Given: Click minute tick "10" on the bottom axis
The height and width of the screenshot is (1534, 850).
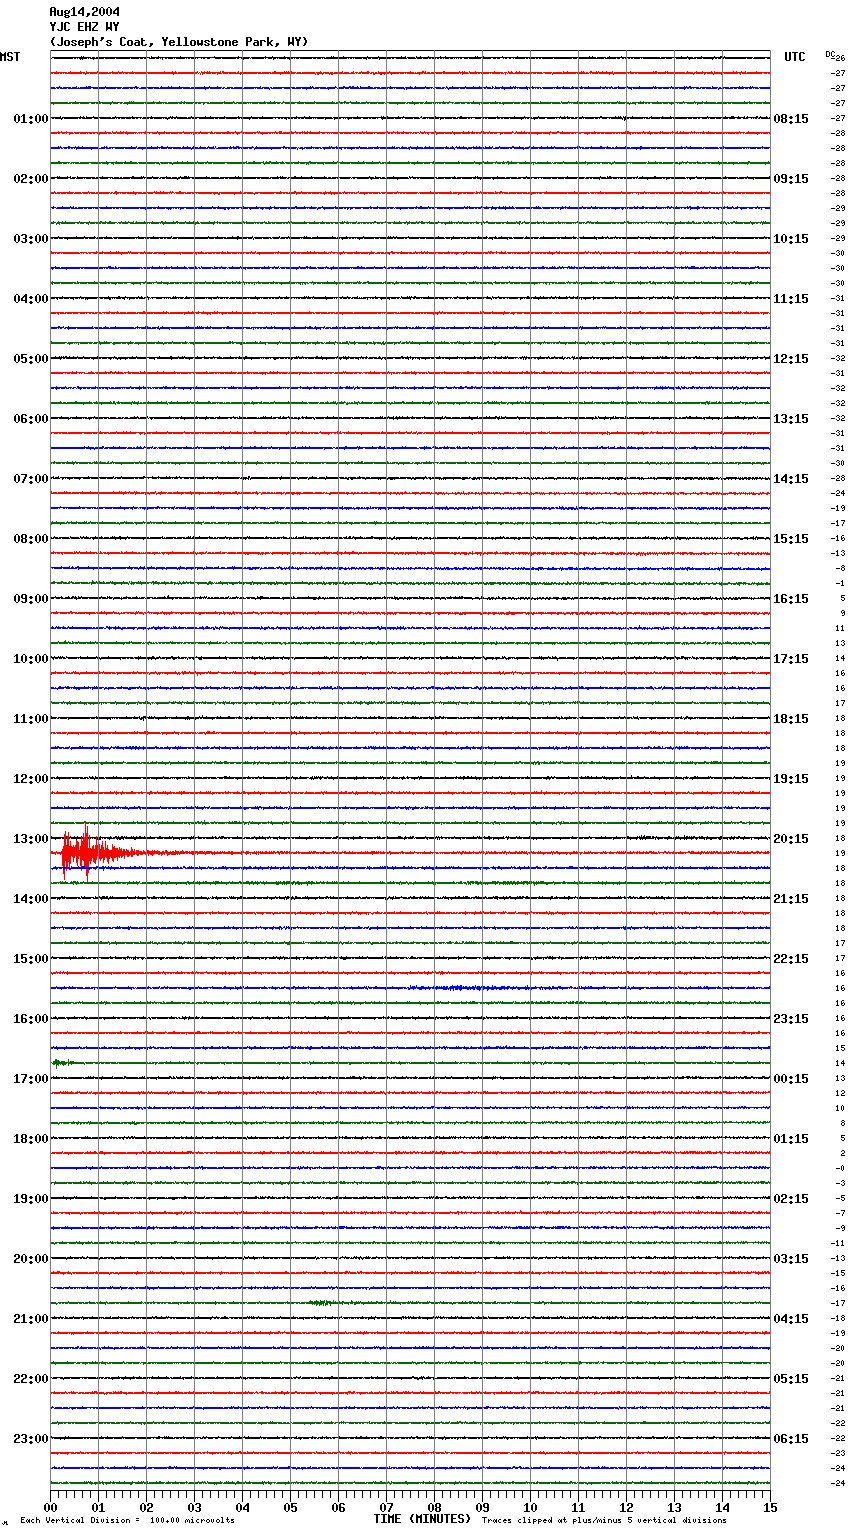Looking at the screenshot, I should click(530, 1507).
